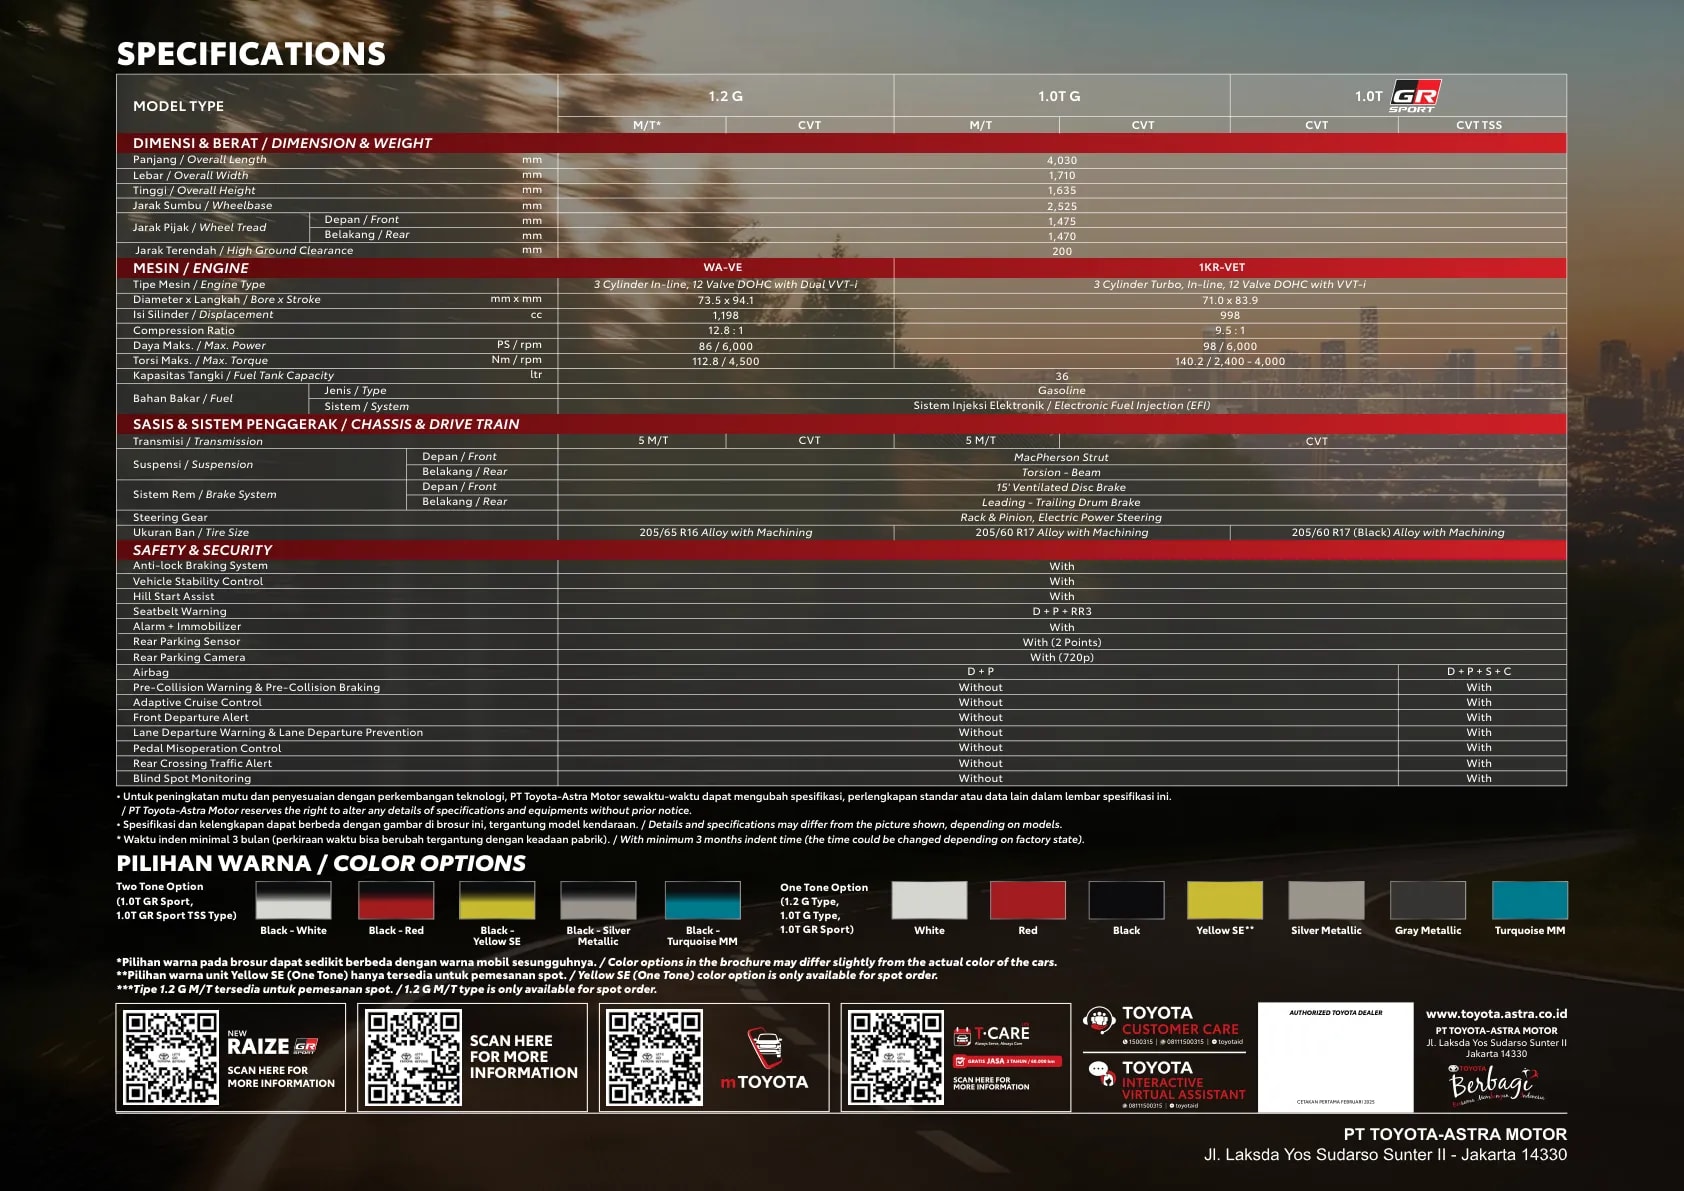Viewport: 1684px width, 1191px height.
Task: Click the GR Sport logo in table header
Action: (x=1415, y=96)
